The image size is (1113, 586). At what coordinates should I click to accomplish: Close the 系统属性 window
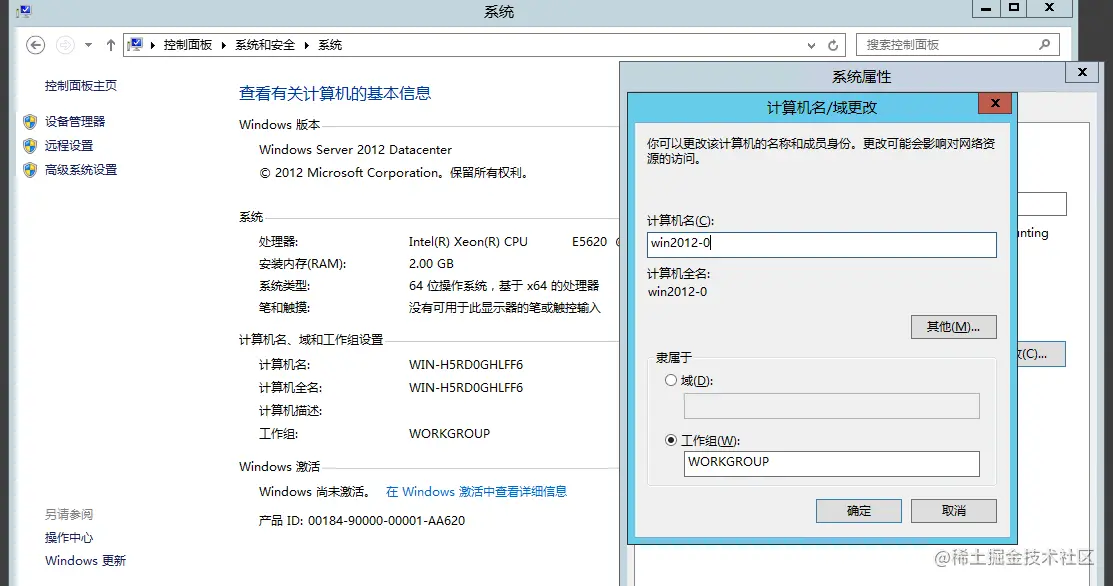[1082, 72]
